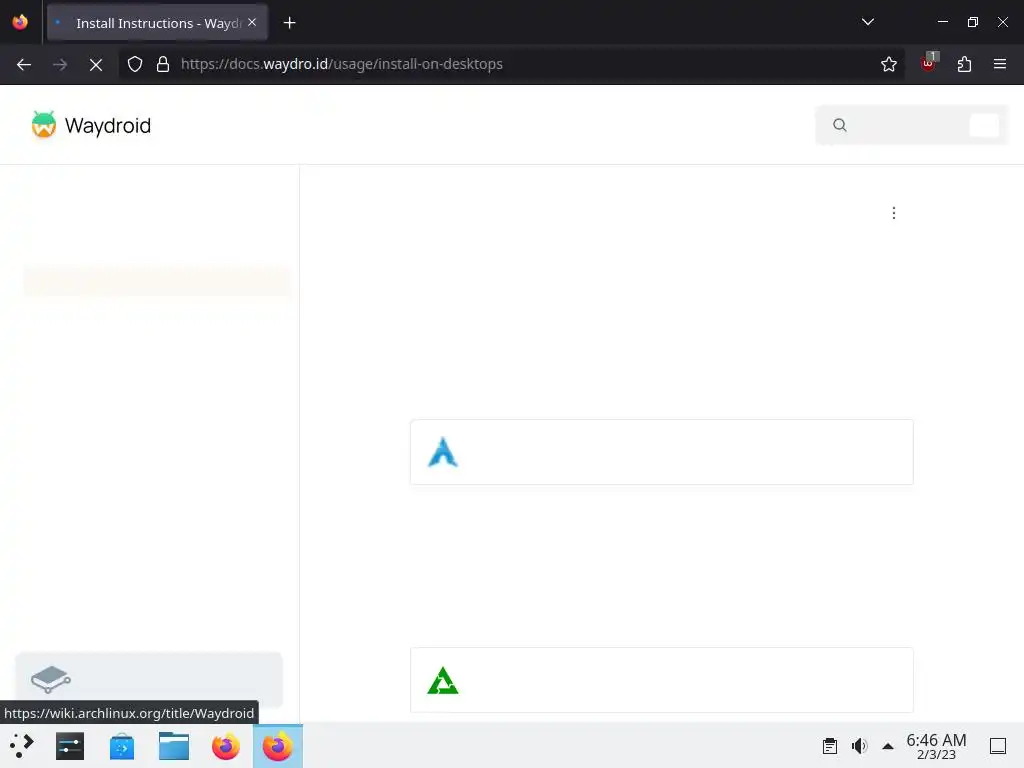Click the Arch Linux logo

click(x=443, y=452)
